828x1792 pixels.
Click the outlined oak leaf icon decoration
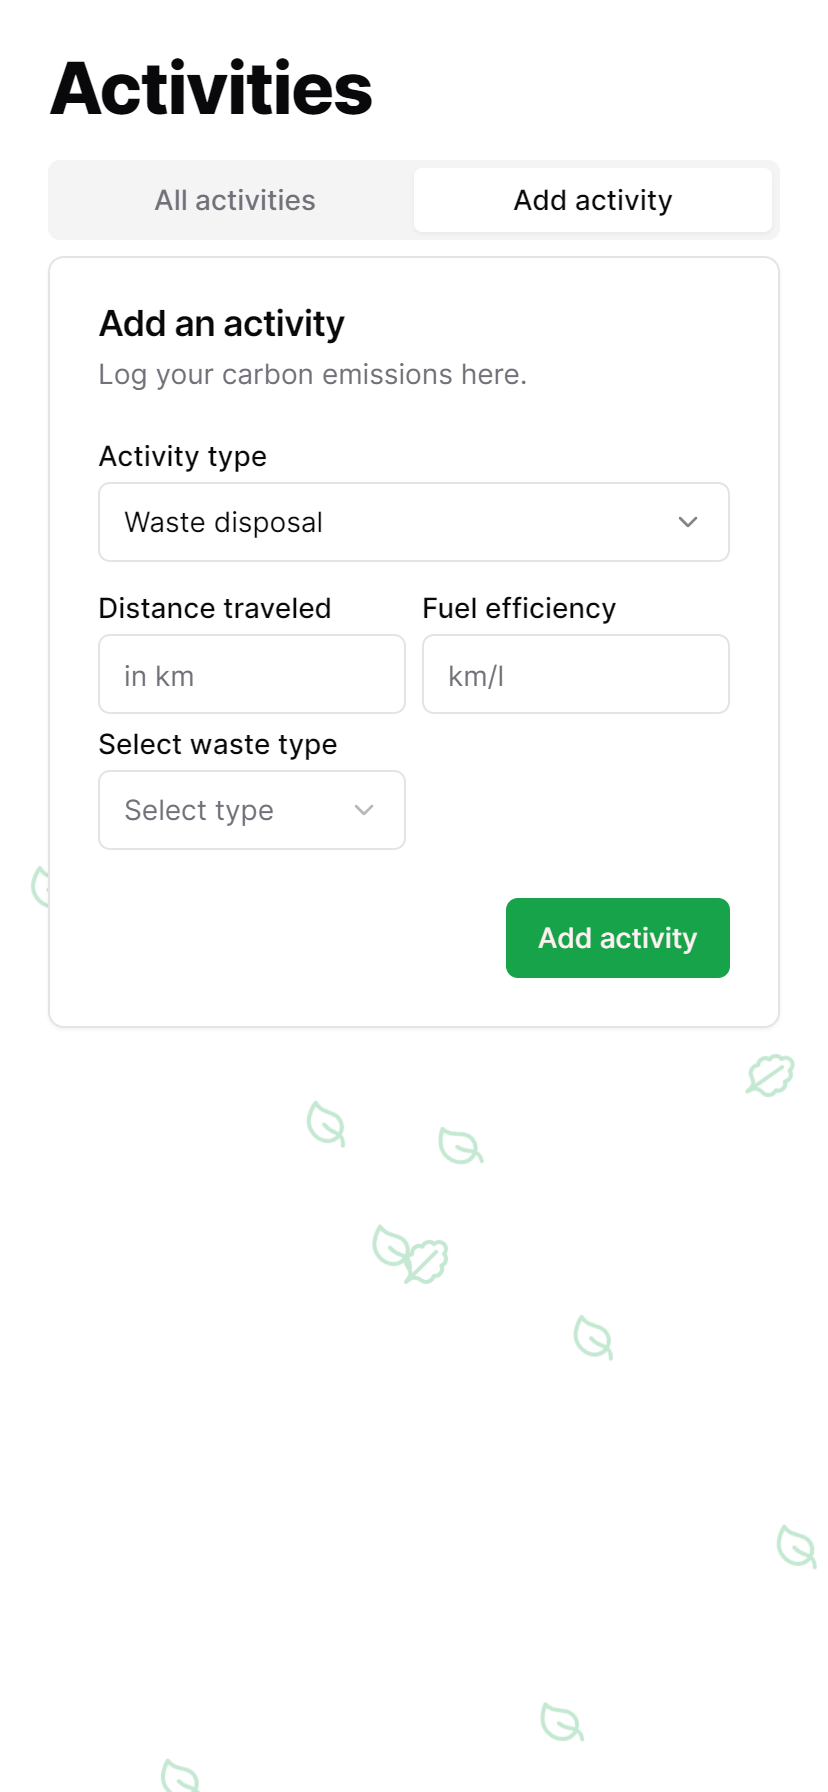[x=768, y=1077]
